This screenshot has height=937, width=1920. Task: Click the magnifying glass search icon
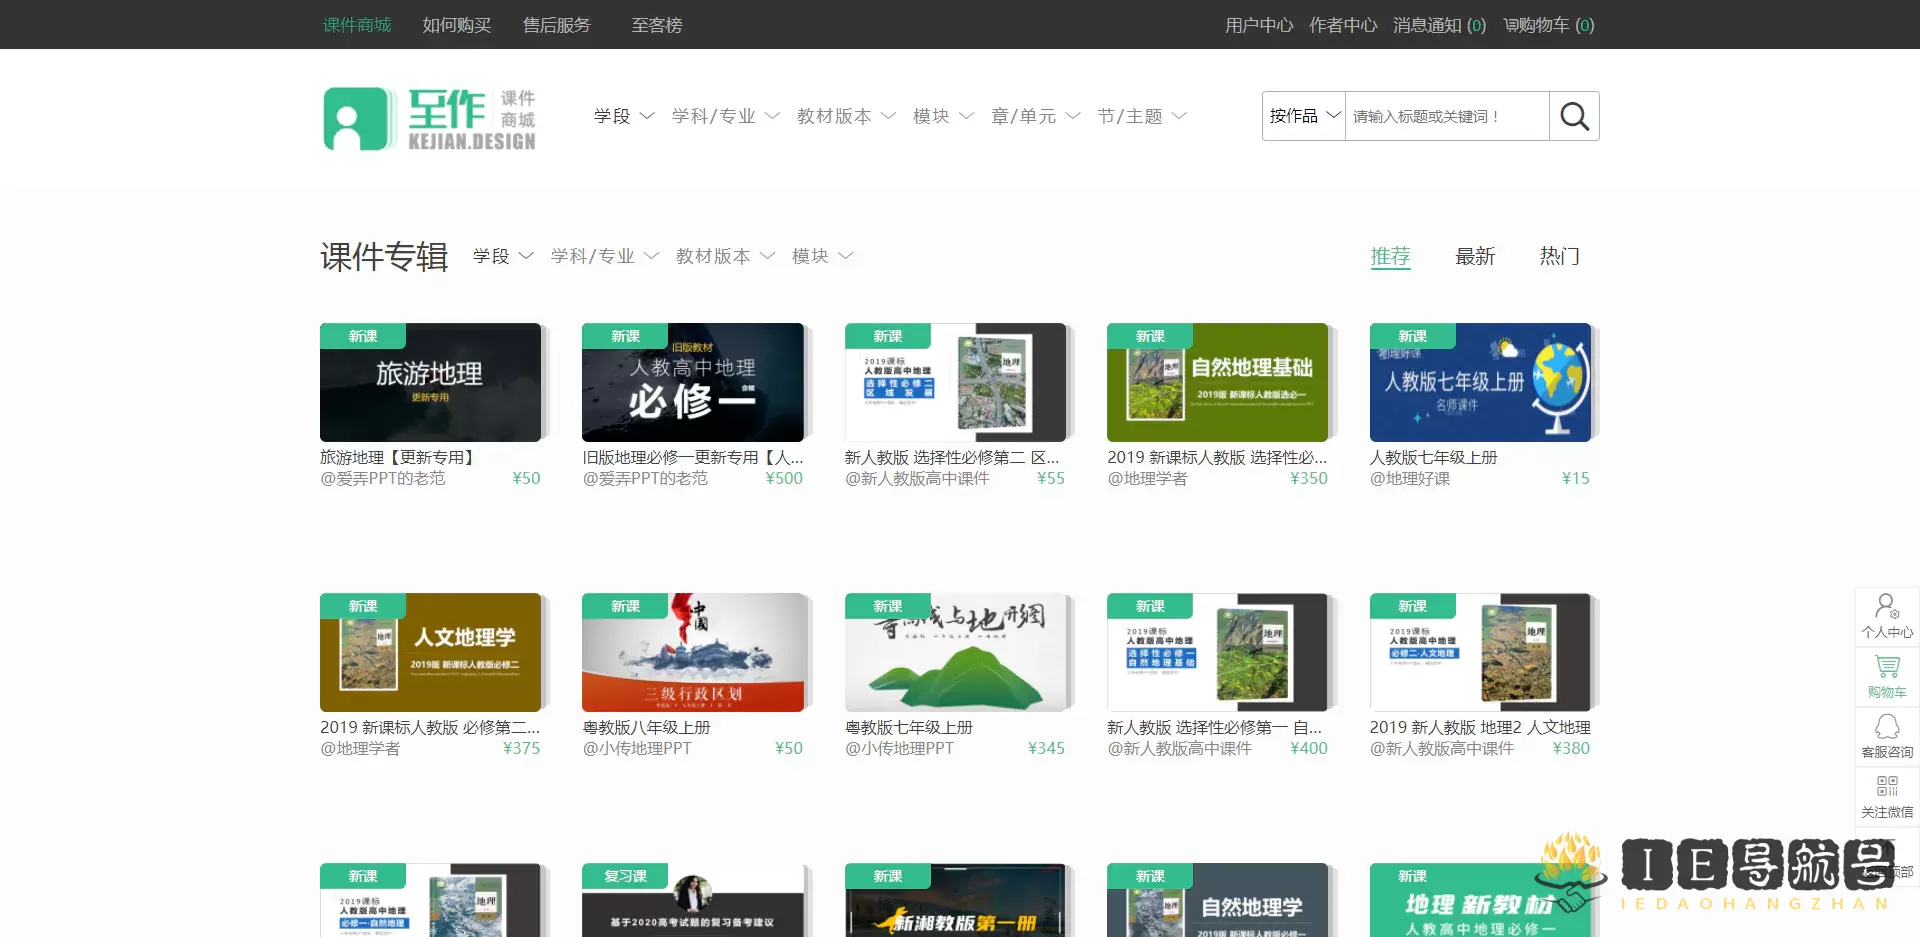click(1574, 117)
